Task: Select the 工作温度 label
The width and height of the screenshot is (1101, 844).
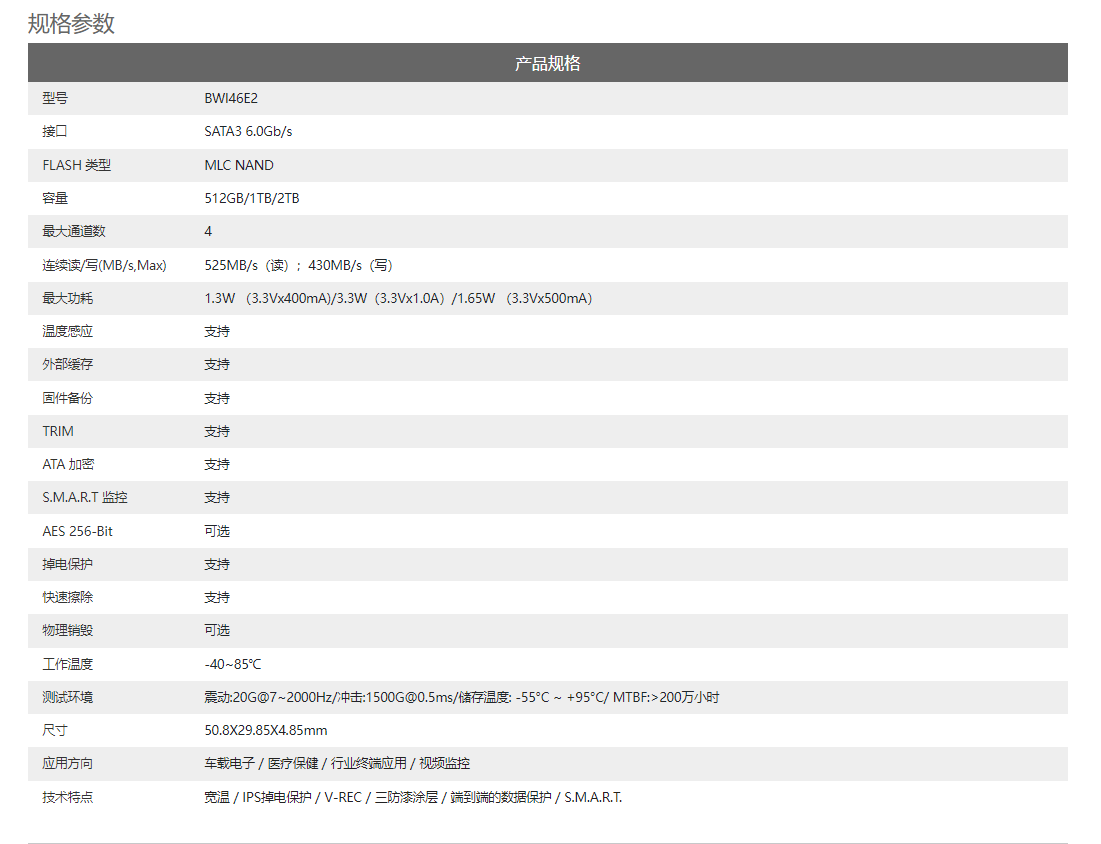Action: (x=67, y=664)
